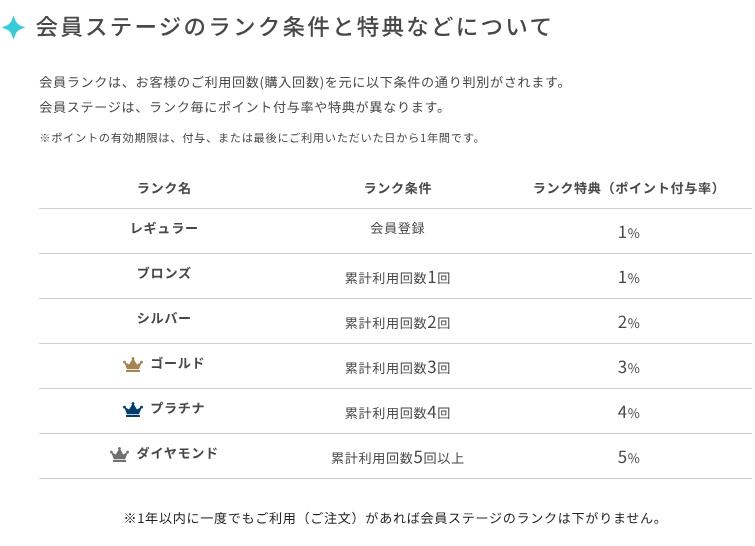Click the 4% point rate for プラチナ
Image resolution: width=755 pixels, height=546 pixels.
(x=628, y=412)
